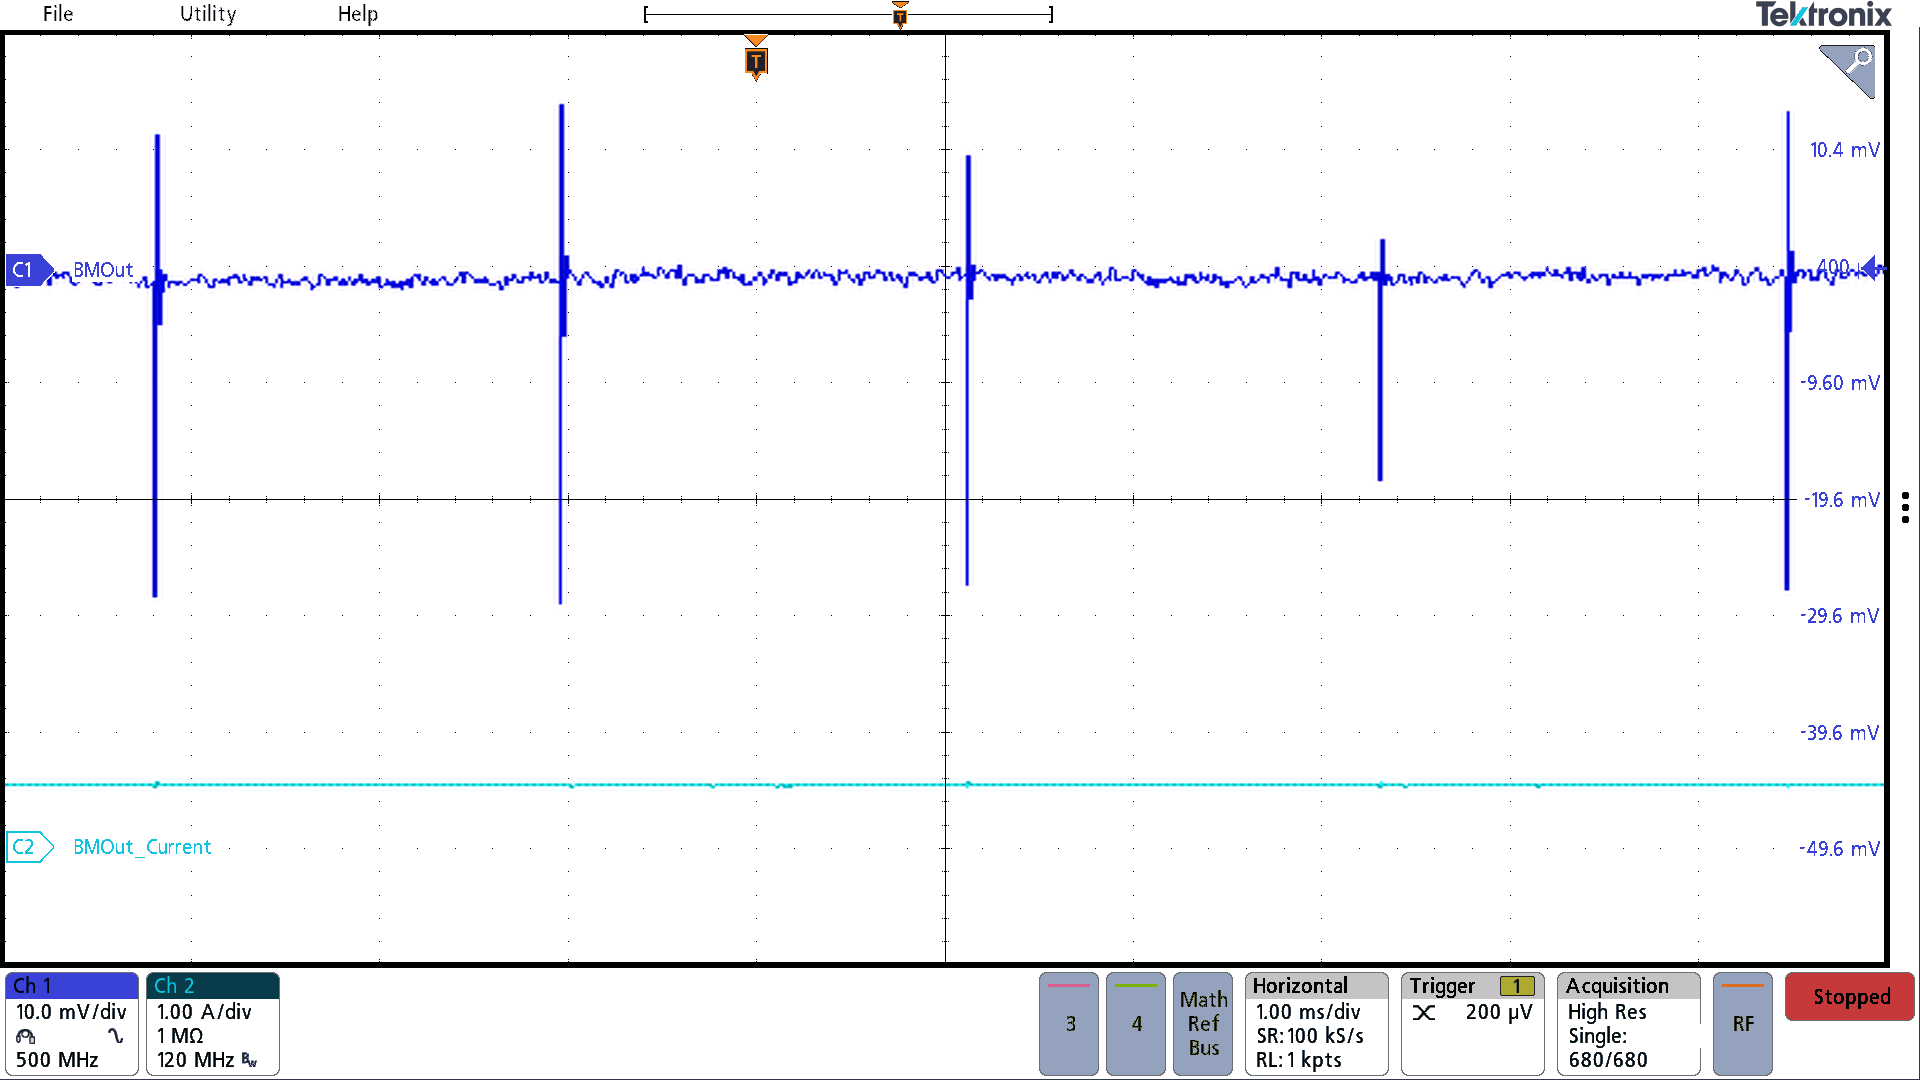Screen dimensions: 1920x1080
Task: Select the Ch 2 channel badge
Action: point(212,1023)
